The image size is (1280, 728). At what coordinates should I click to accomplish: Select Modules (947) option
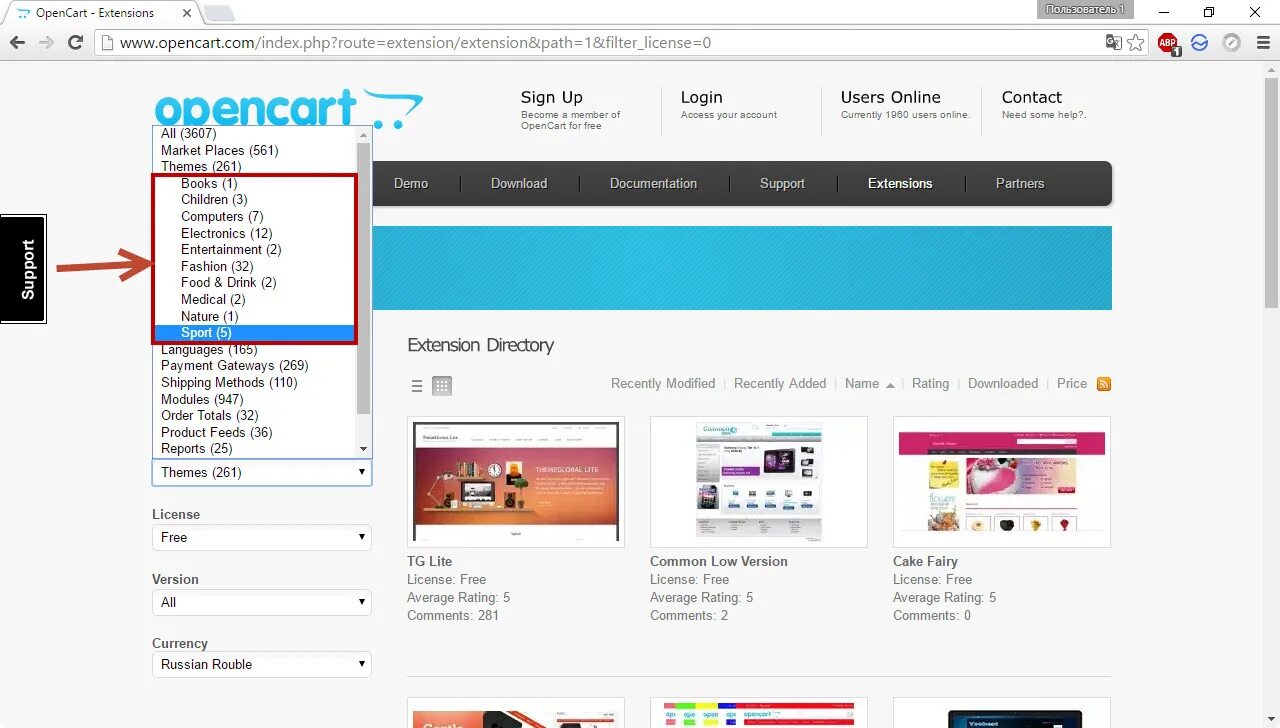point(255,399)
